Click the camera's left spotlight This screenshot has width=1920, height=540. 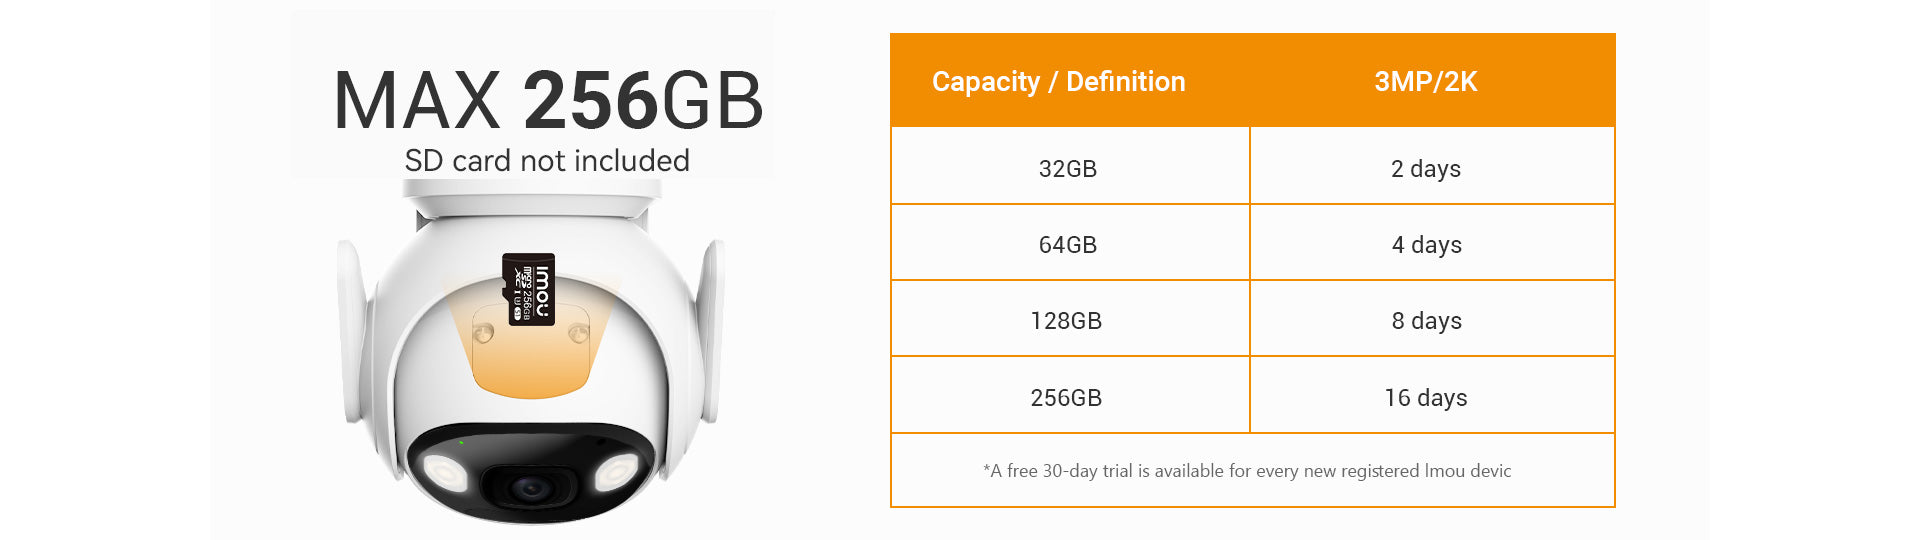pyautogui.click(x=444, y=471)
